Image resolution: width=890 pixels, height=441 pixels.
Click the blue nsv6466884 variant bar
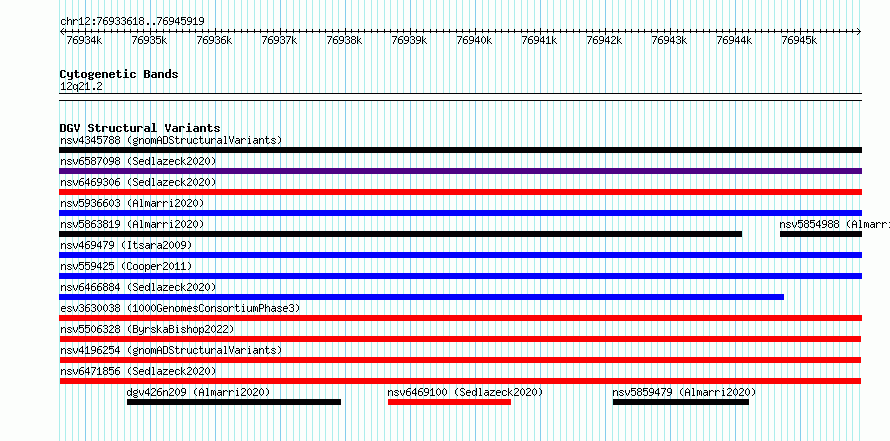point(422,297)
